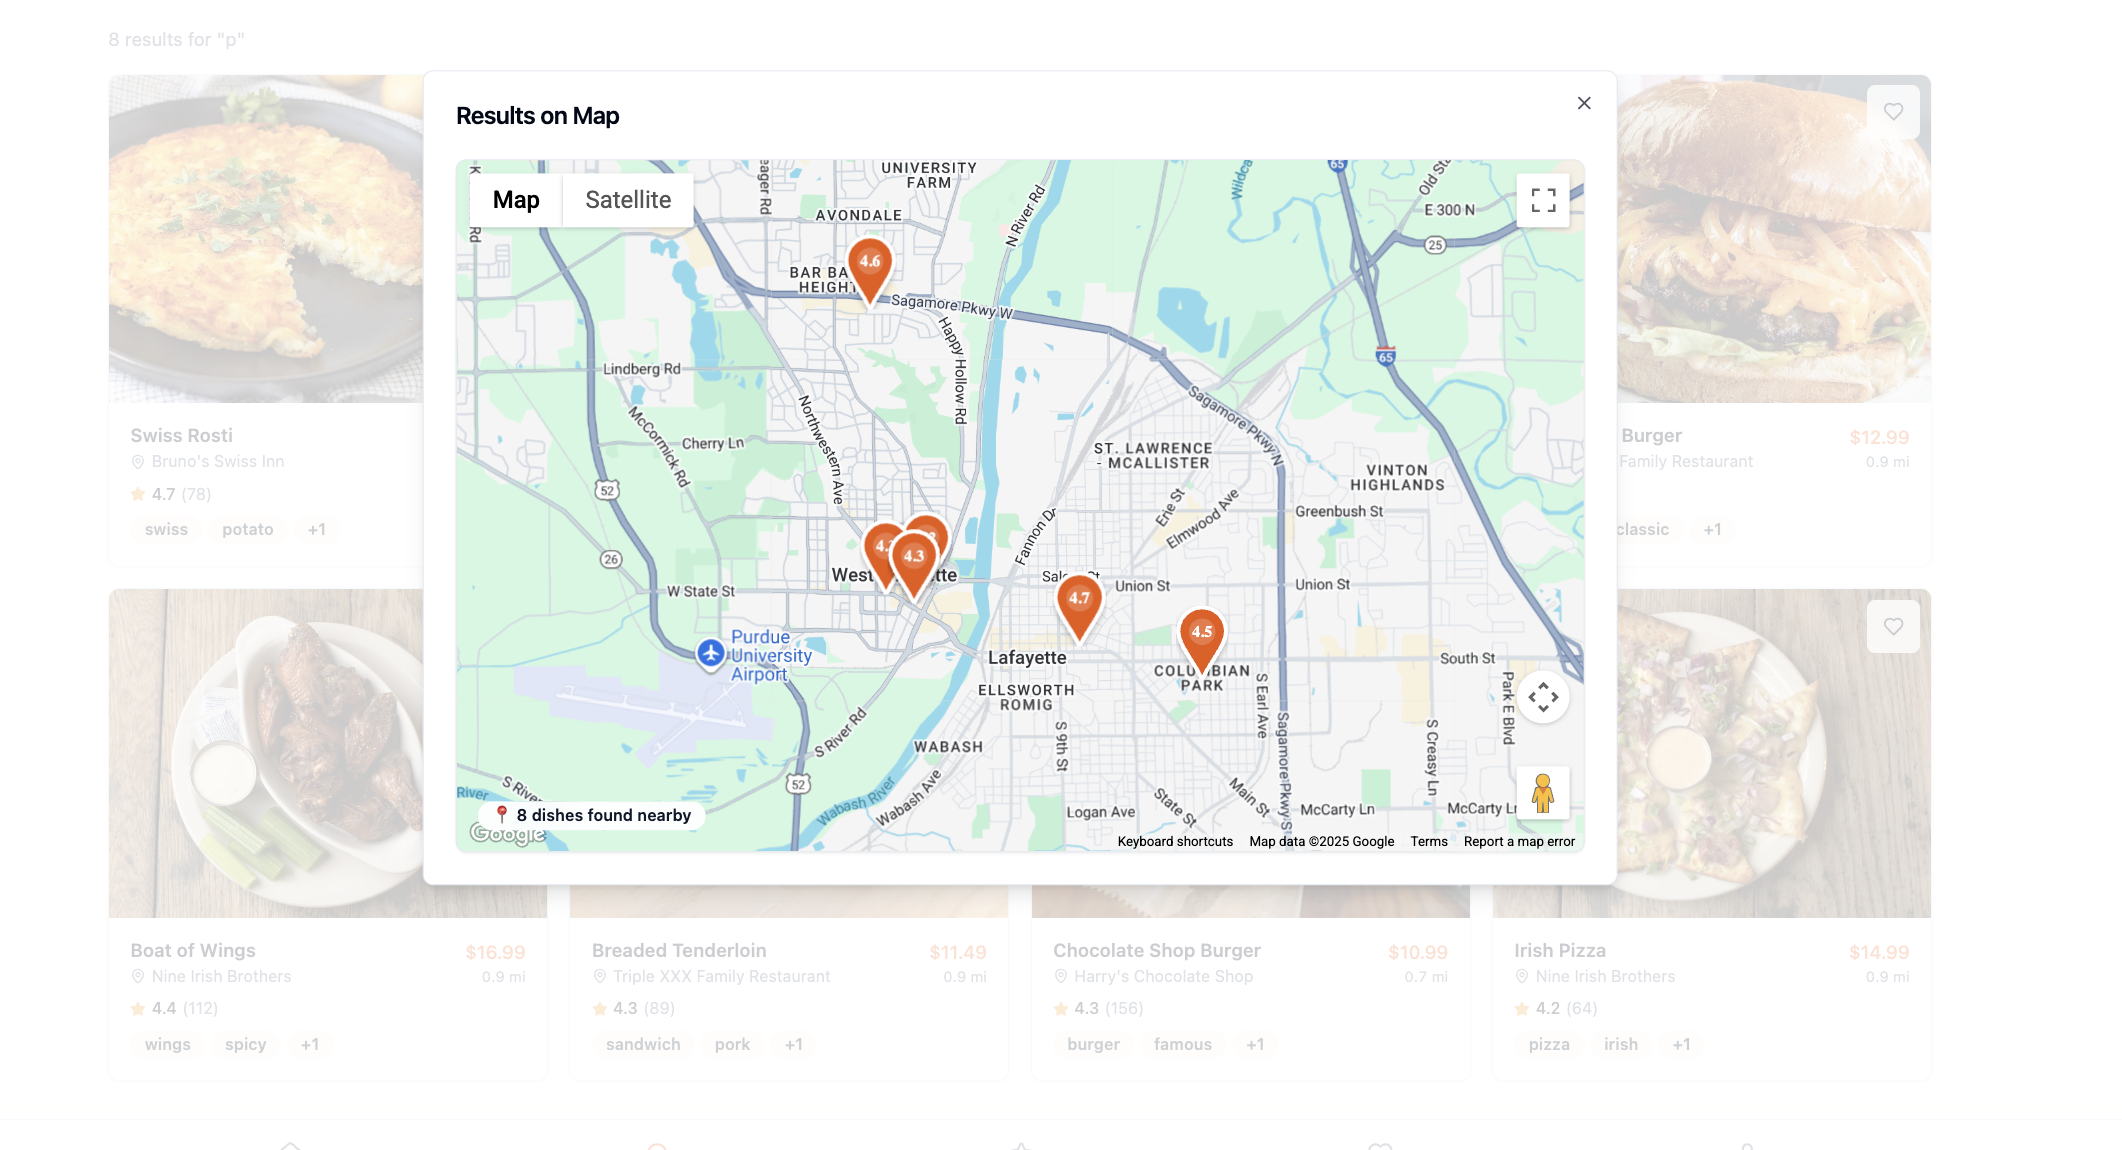The image size is (2122, 1150).
Task: Click the 4.6 rating map pin
Action: pos(870,264)
